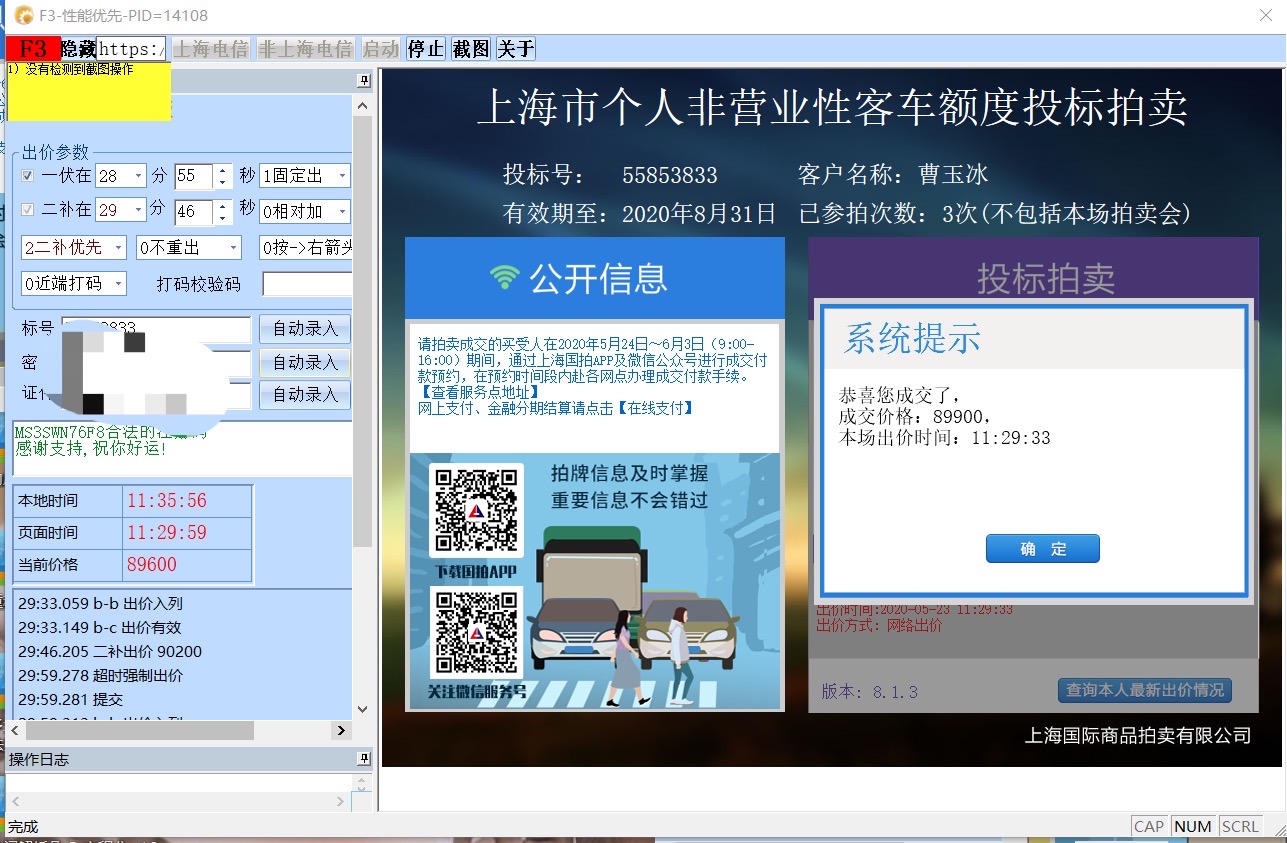Screen dimensions: 1287x843
Task: Click the log horizontal scrollbar thumb
Action: point(139,731)
